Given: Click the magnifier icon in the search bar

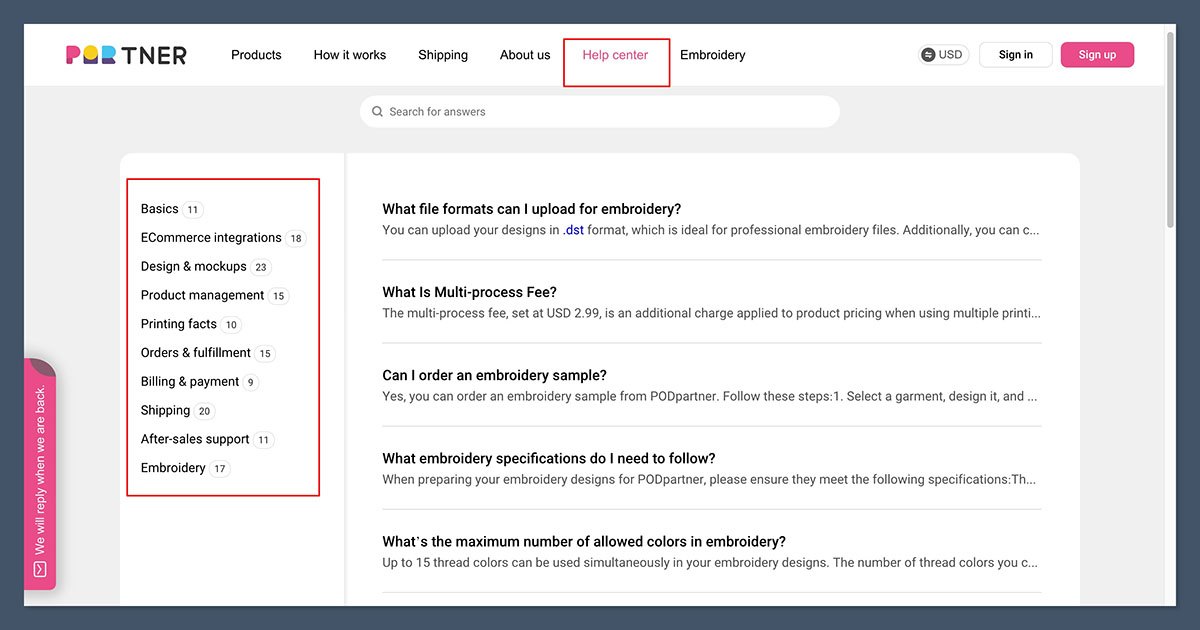Looking at the screenshot, I should 377,111.
